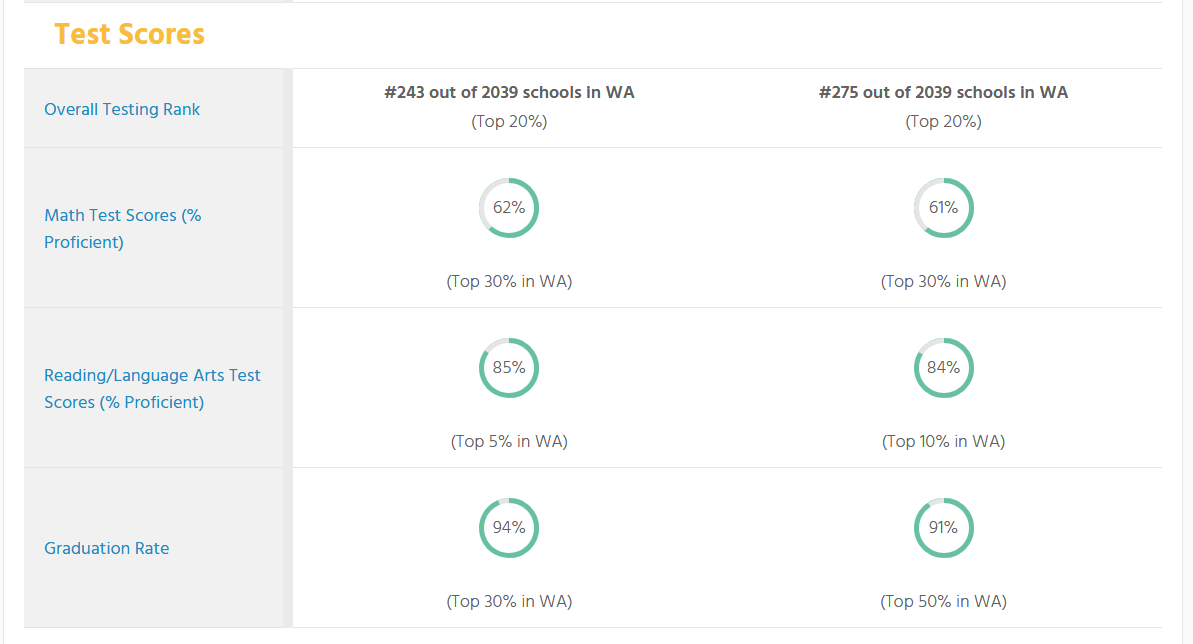Click the 62% math proficiency circle
1193x644 pixels.
(509, 208)
